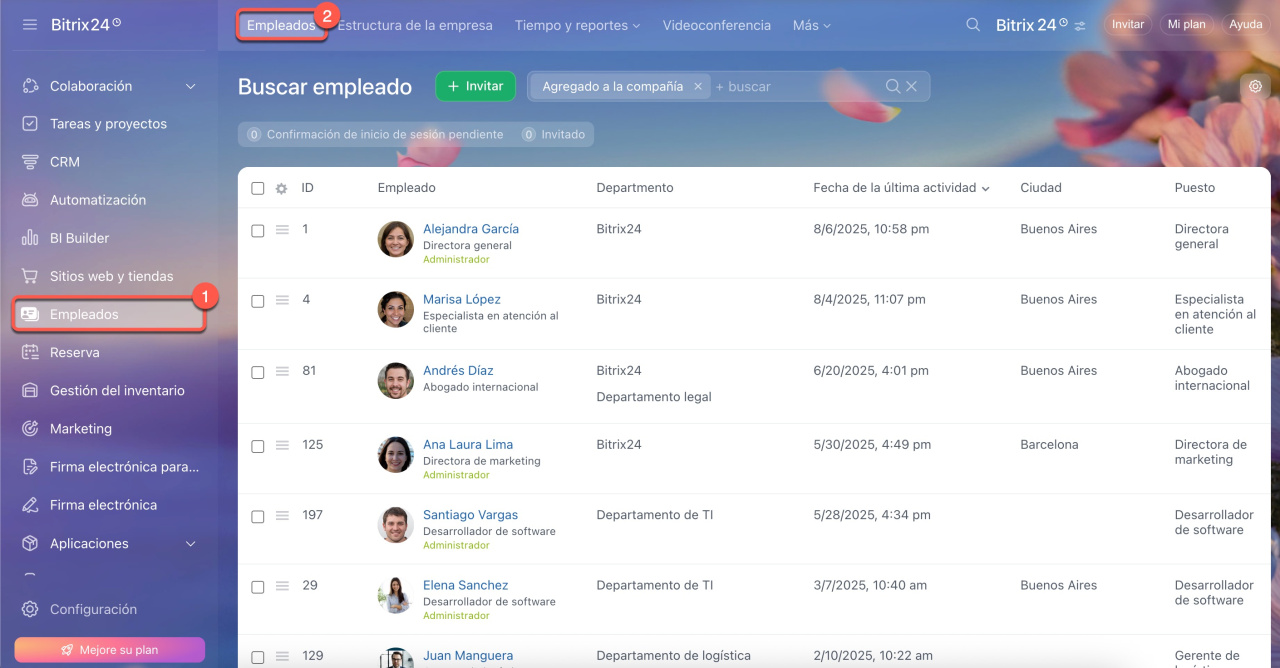
Task: Click 'Confirmación de inicio de sesión pendiente' counter
Action: (x=374, y=134)
